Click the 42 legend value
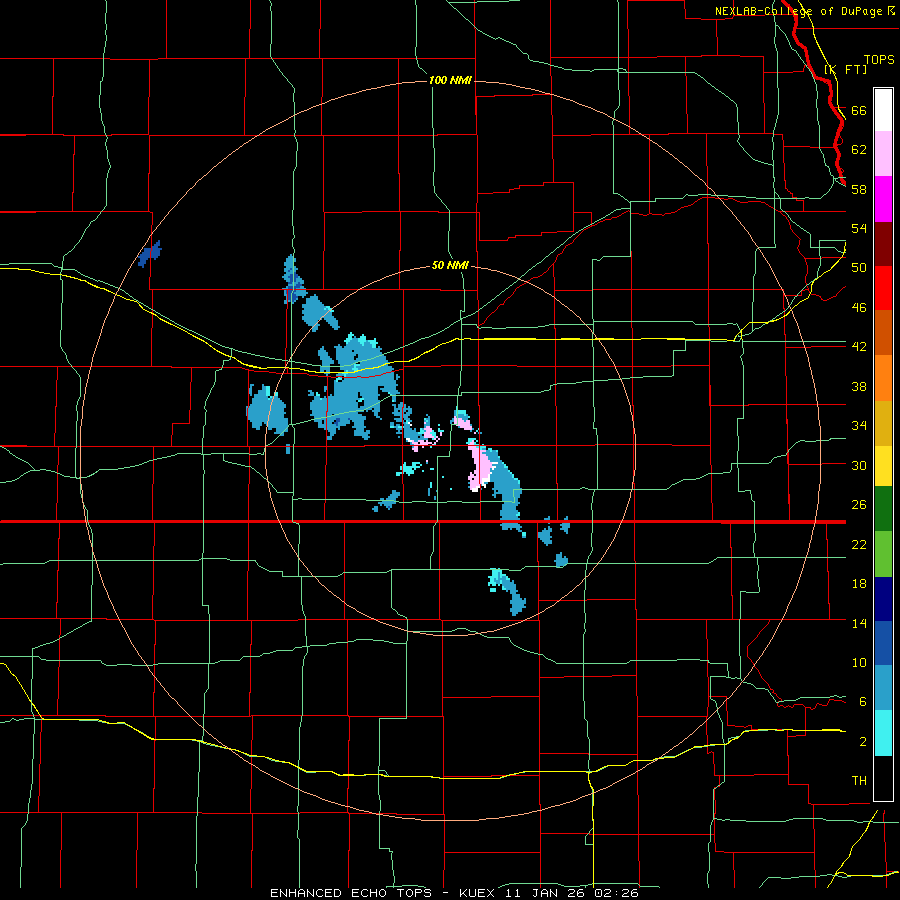The width and height of the screenshot is (900, 900). pyautogui.click(x=859, y=347)
